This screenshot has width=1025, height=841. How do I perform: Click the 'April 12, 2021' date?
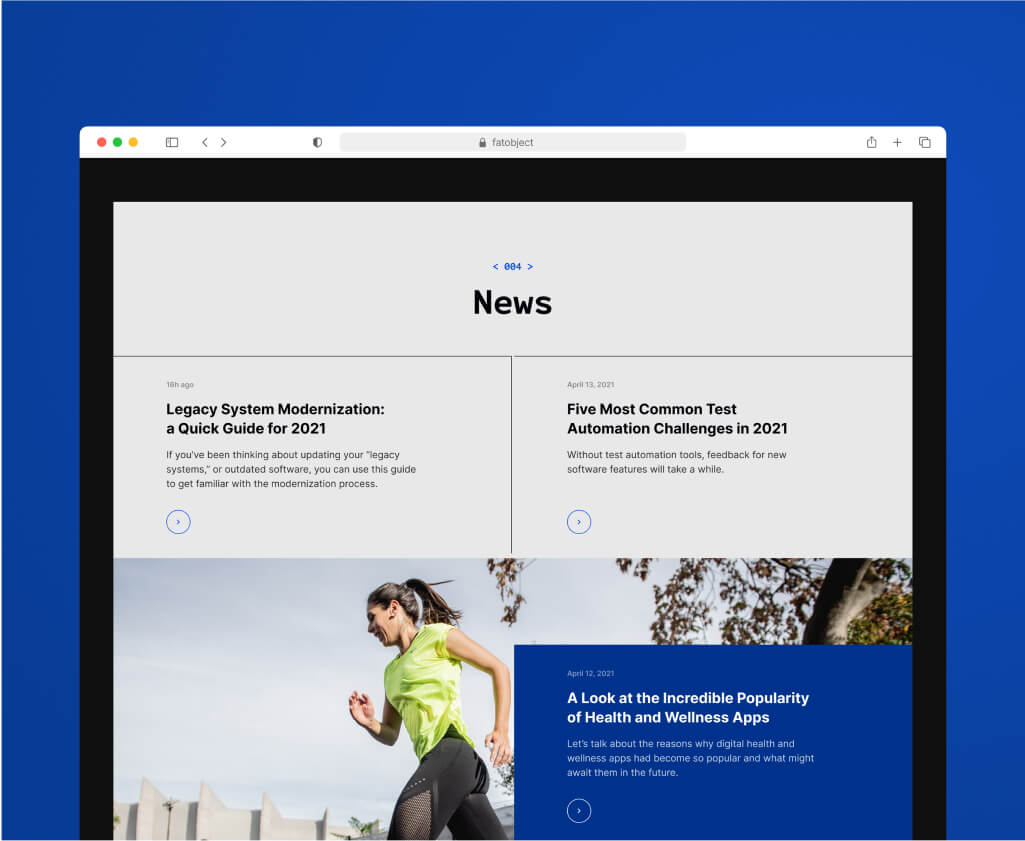click(590, 674)
